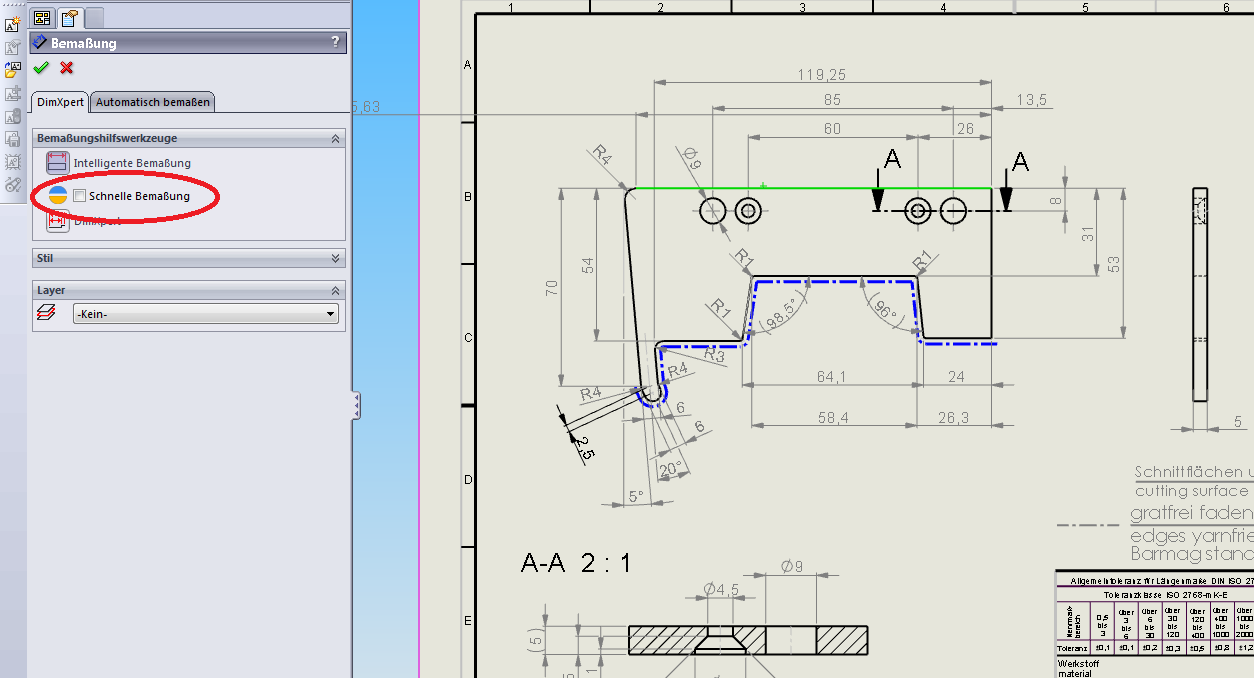1254x678 pixels.
Task: Click the 'gratfrei faden' note text
Action: pos(1192,513)
